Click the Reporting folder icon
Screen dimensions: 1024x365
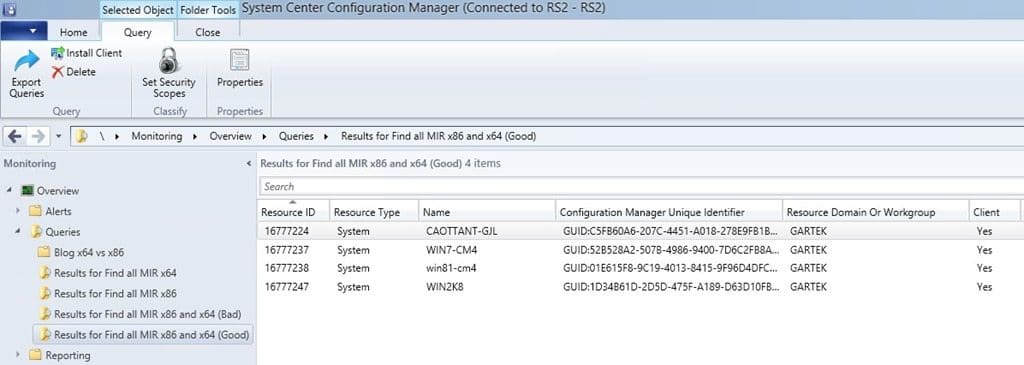coord(35,355)
